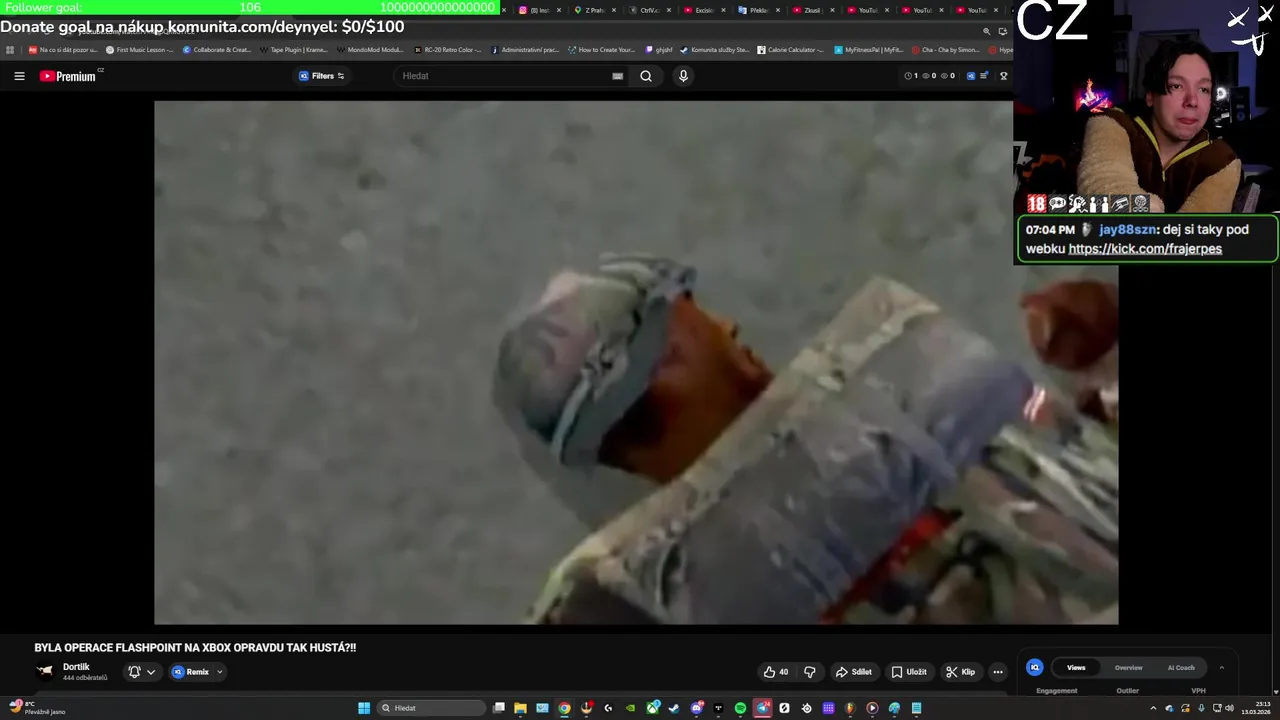
Task: Switch to the Views tab
Action: (x=1076, y=667)
